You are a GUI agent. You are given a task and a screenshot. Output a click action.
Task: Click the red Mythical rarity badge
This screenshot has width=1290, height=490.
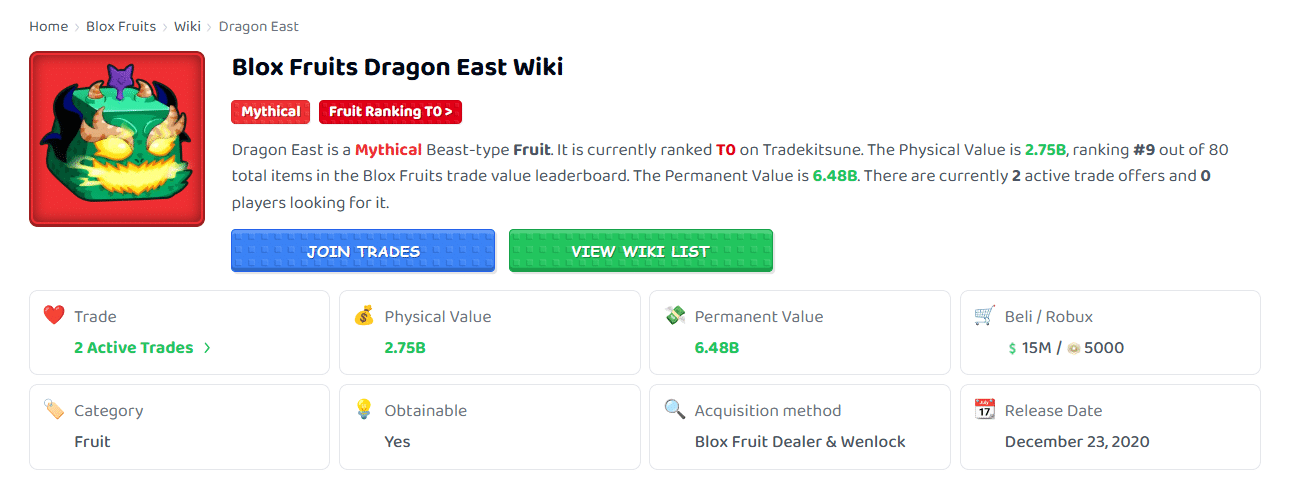point(270,112)
